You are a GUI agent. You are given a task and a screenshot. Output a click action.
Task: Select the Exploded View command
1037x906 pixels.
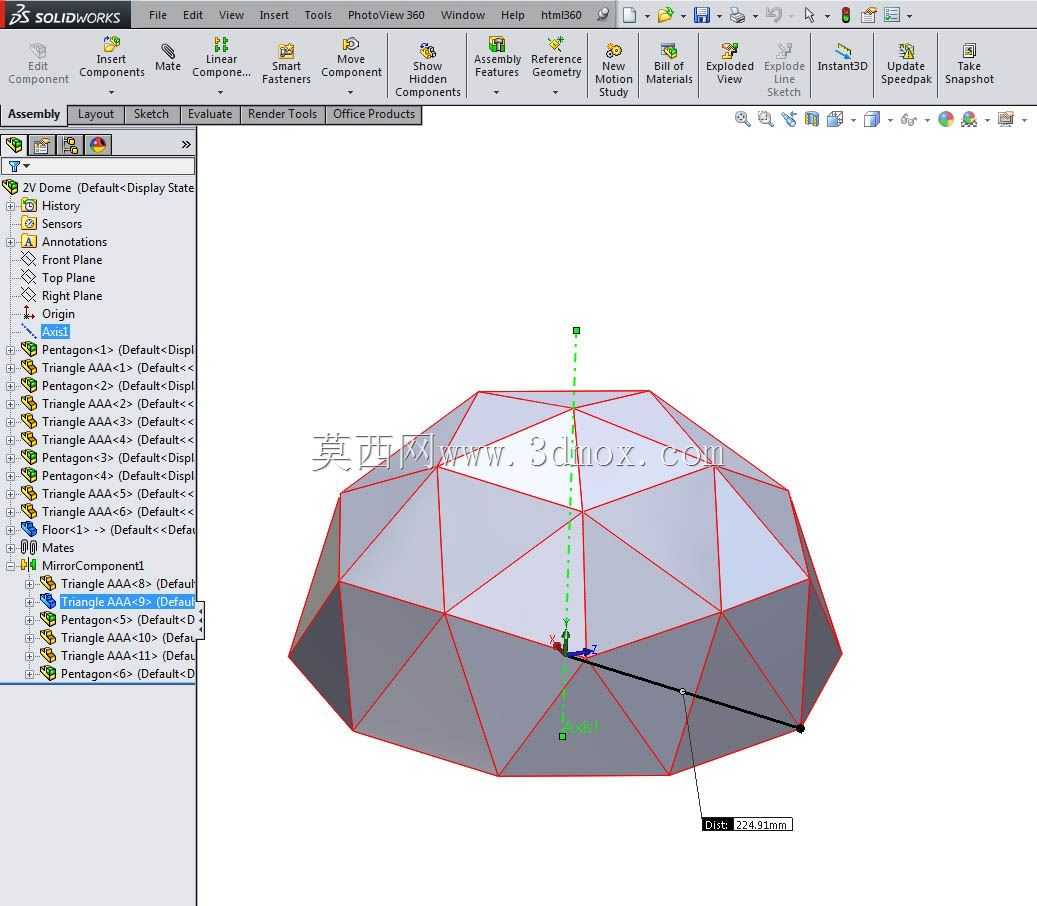click(729, 63)
